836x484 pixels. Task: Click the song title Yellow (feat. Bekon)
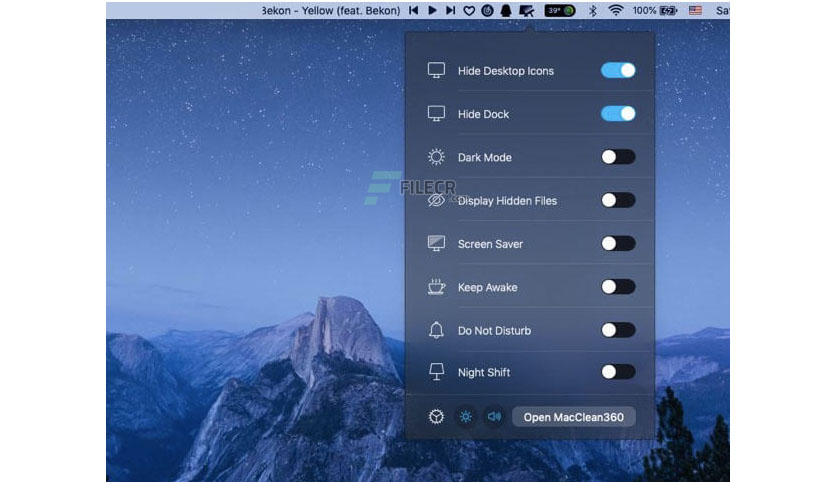pyautogui.click(x=351, y=11)
